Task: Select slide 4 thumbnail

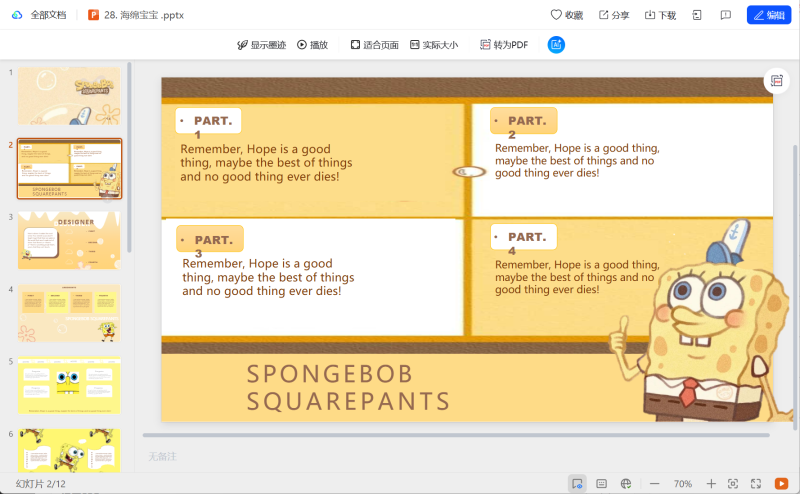Action: (x=69, y=313)
